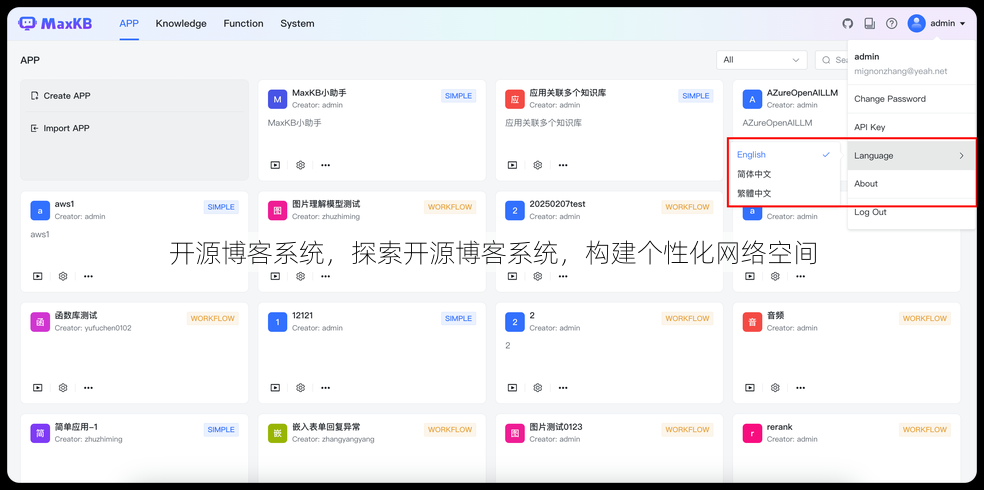The image size is (984, 490).
Task: Run demo icon on 函数库测试 card
Action: point(38,388)
